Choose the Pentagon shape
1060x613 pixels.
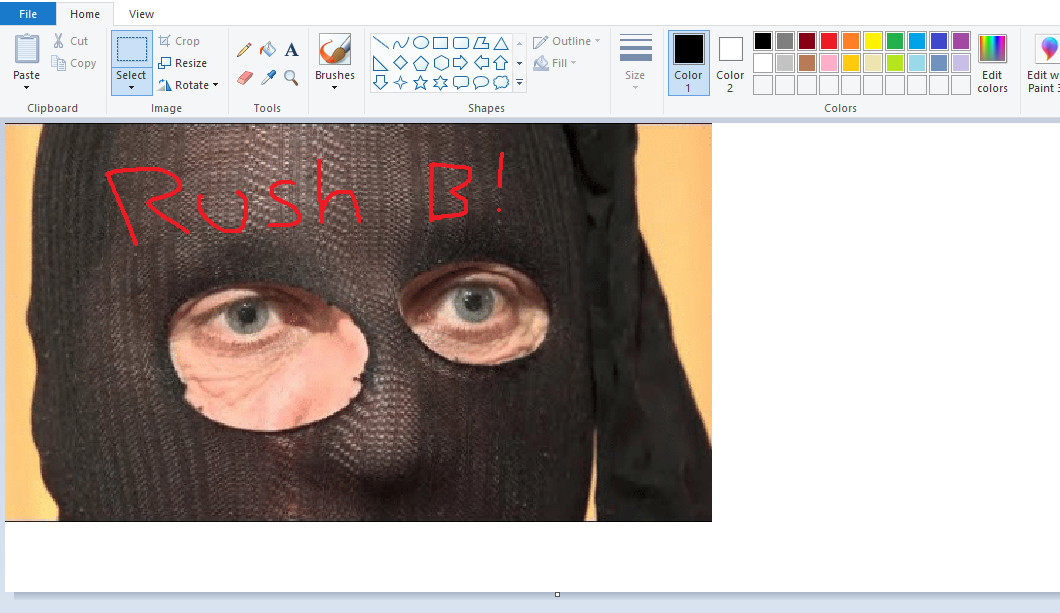(420, 64)
